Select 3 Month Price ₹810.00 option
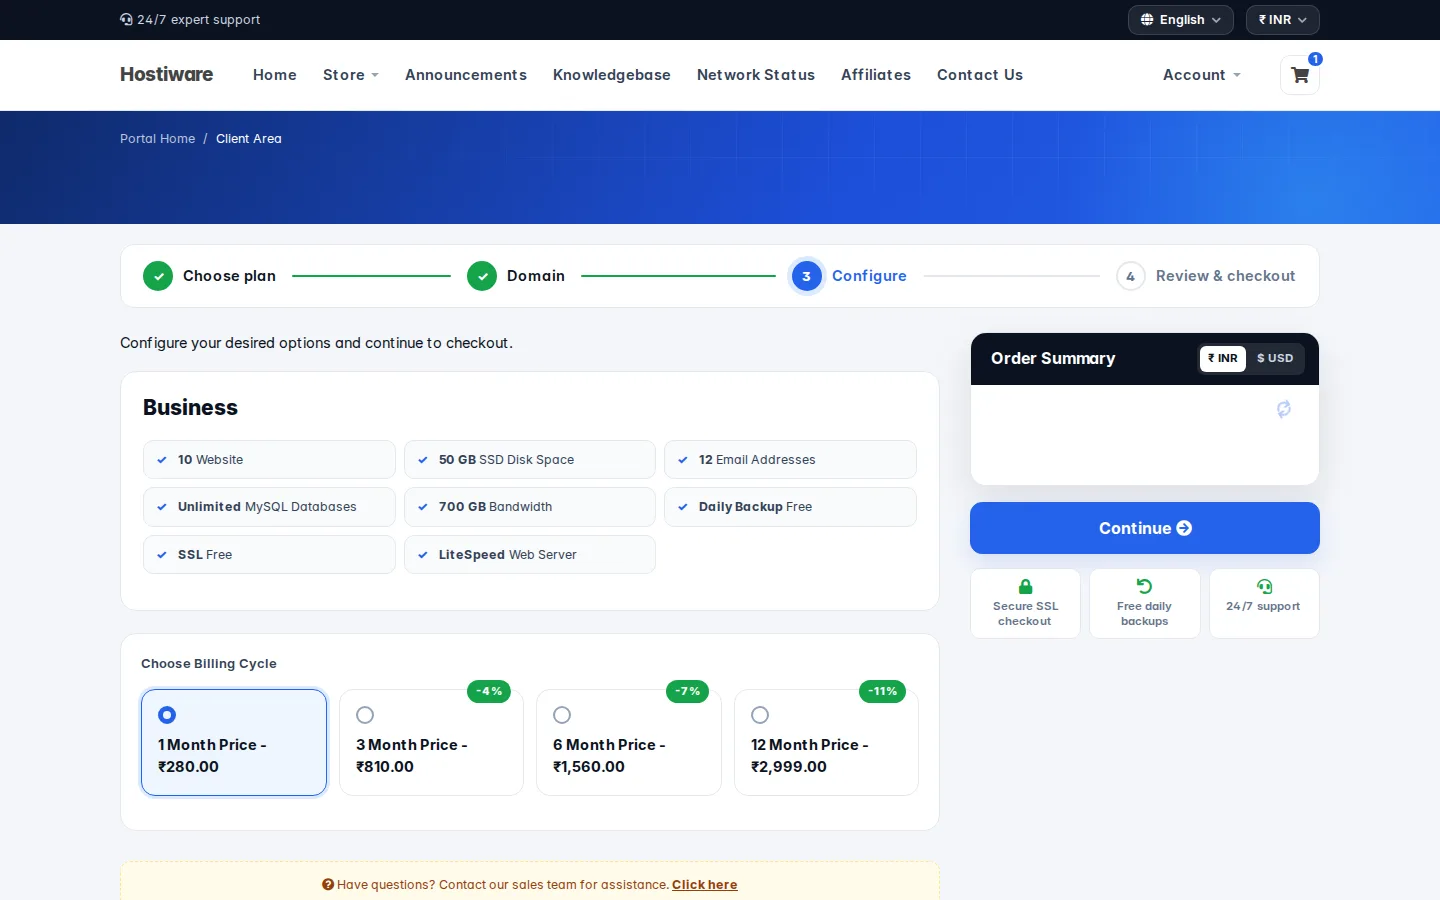The image size is (1440, 900). point(431,742)
